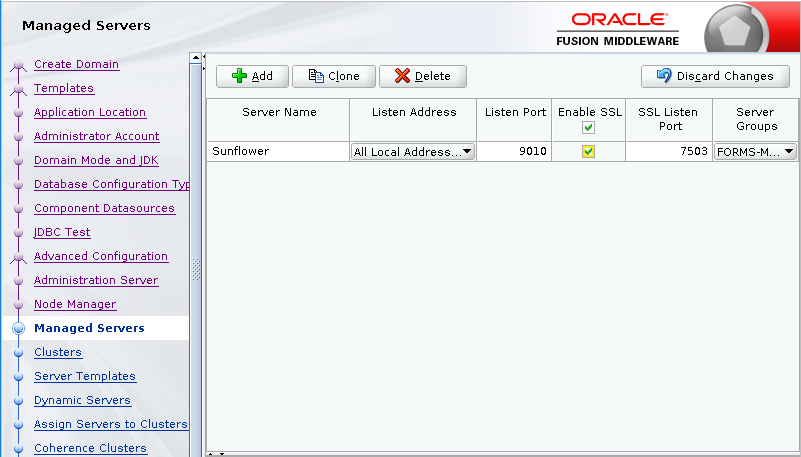Expand the Server Groups dropdown FORMS-M...
Image resolution: width=801 pixels, height=457 pixels.
(789, 152)
